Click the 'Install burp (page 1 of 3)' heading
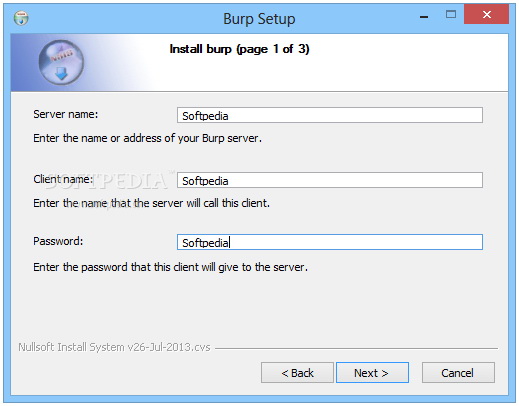Viewport: 519px width, 406px height. [x=239, y=49]
